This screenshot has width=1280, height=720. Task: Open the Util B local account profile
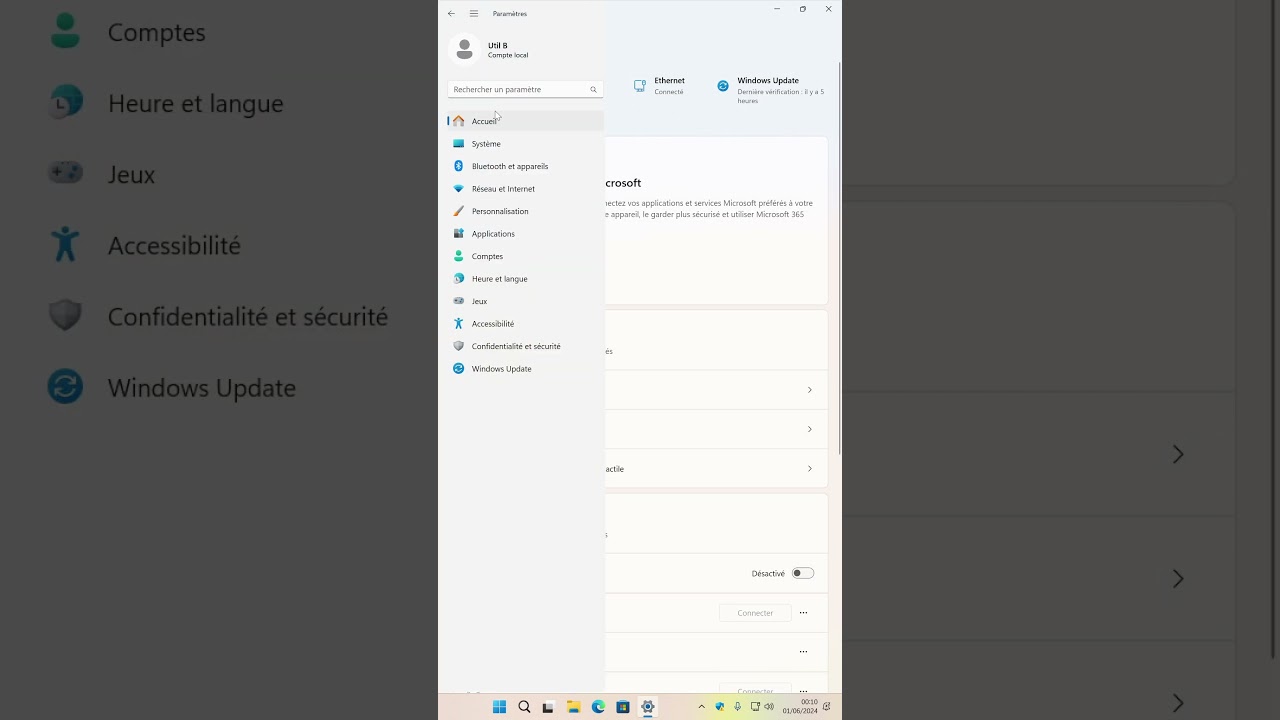[x=490, y=50]
